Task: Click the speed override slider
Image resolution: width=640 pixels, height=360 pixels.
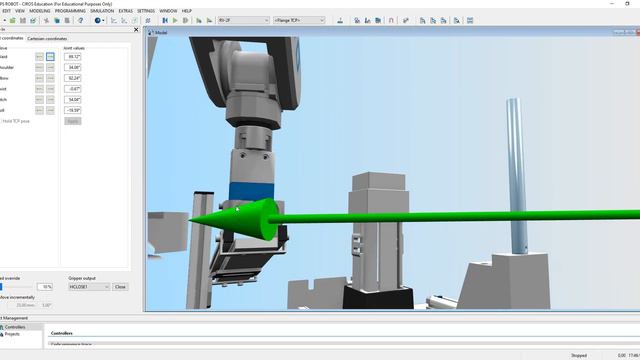Action: coord(16,287)
